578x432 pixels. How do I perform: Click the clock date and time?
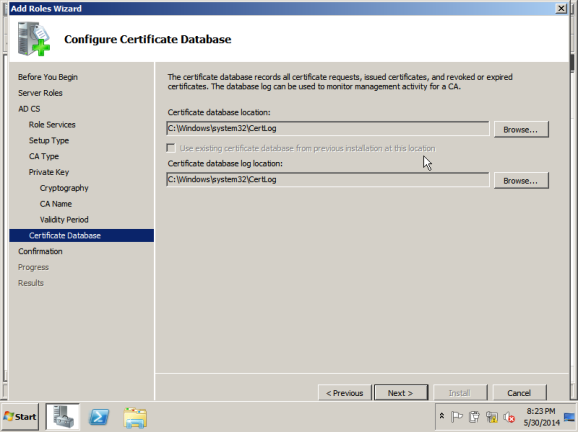tap(541, 417)
